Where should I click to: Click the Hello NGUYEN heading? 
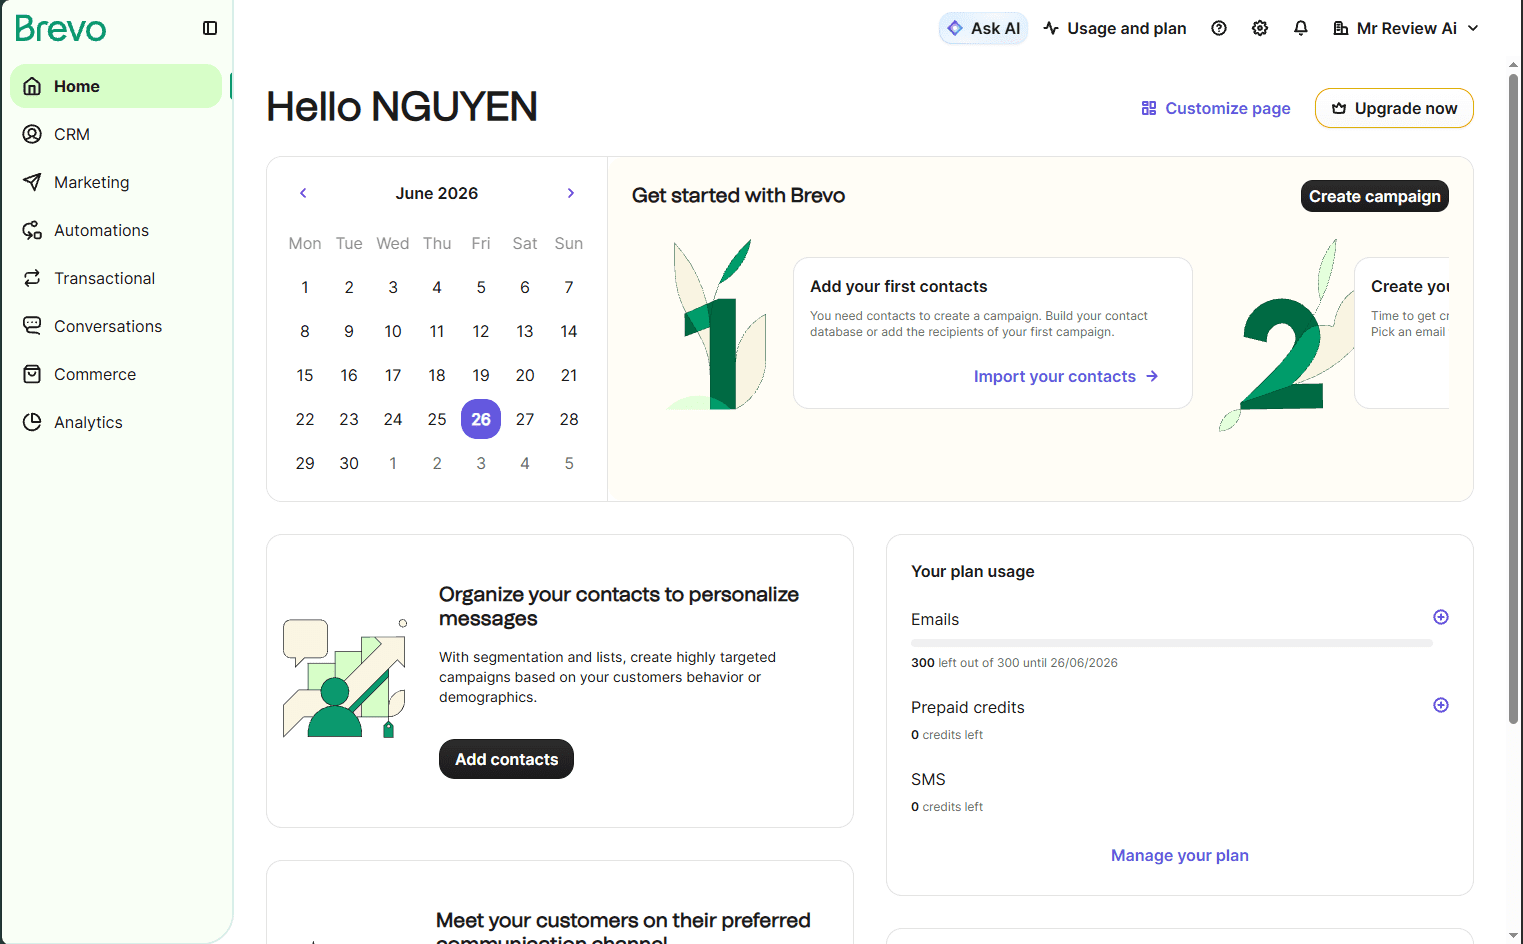(x=402, y=107)
